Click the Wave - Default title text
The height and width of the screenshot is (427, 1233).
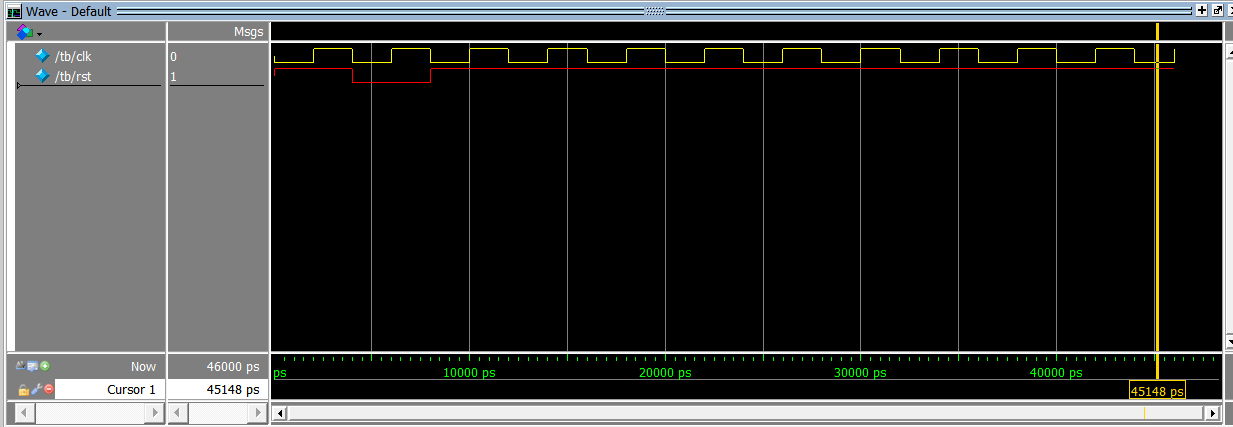click(68, 11)
